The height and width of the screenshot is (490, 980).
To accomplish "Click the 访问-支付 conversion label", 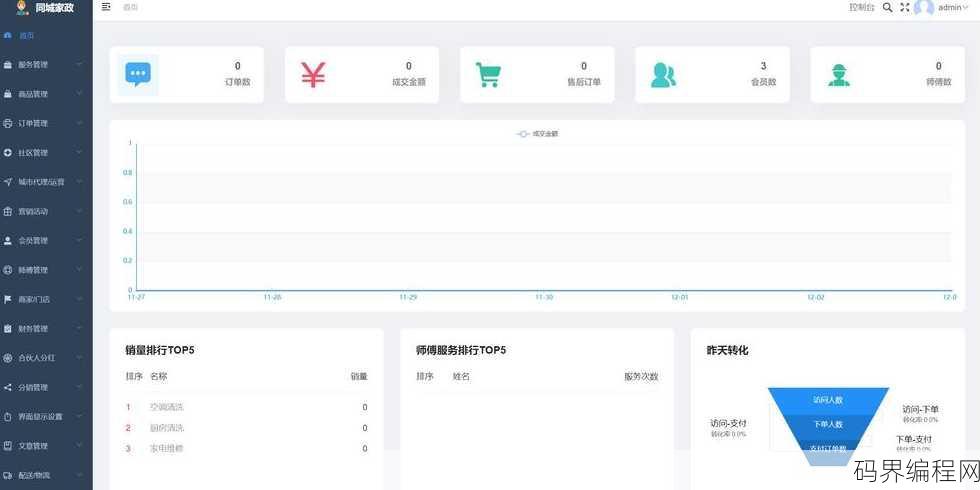I will pos(728,424).
